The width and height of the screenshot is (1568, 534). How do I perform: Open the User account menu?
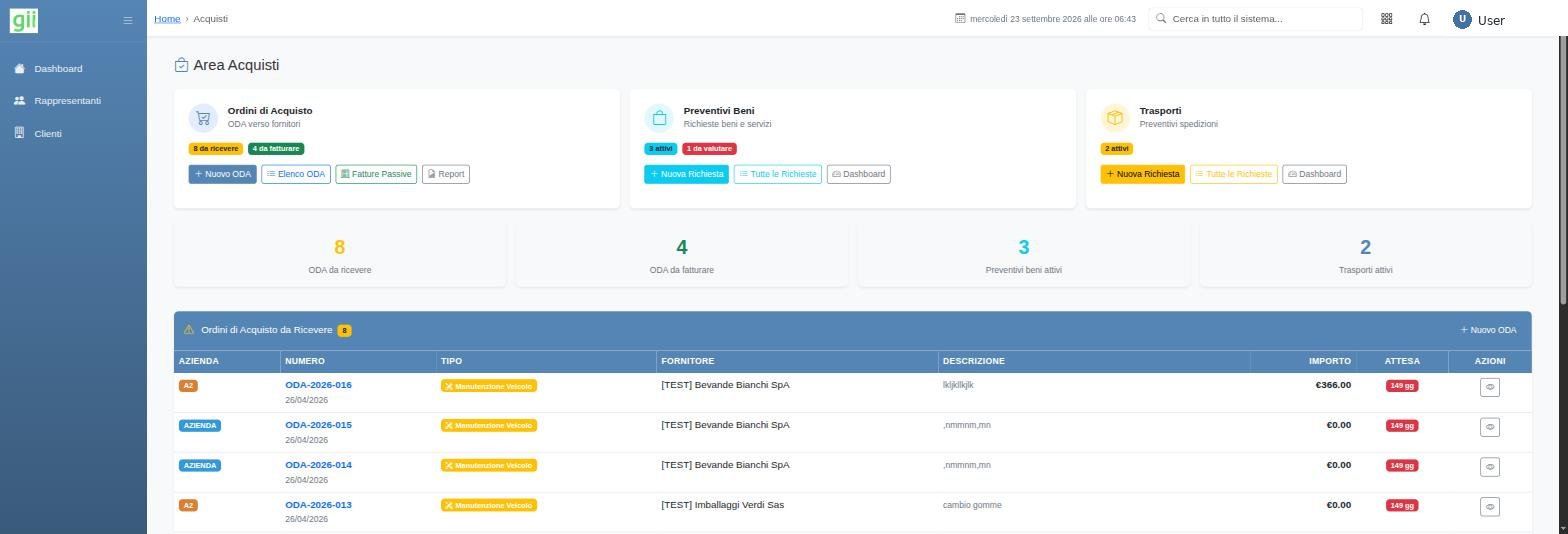click(1478, 19)
